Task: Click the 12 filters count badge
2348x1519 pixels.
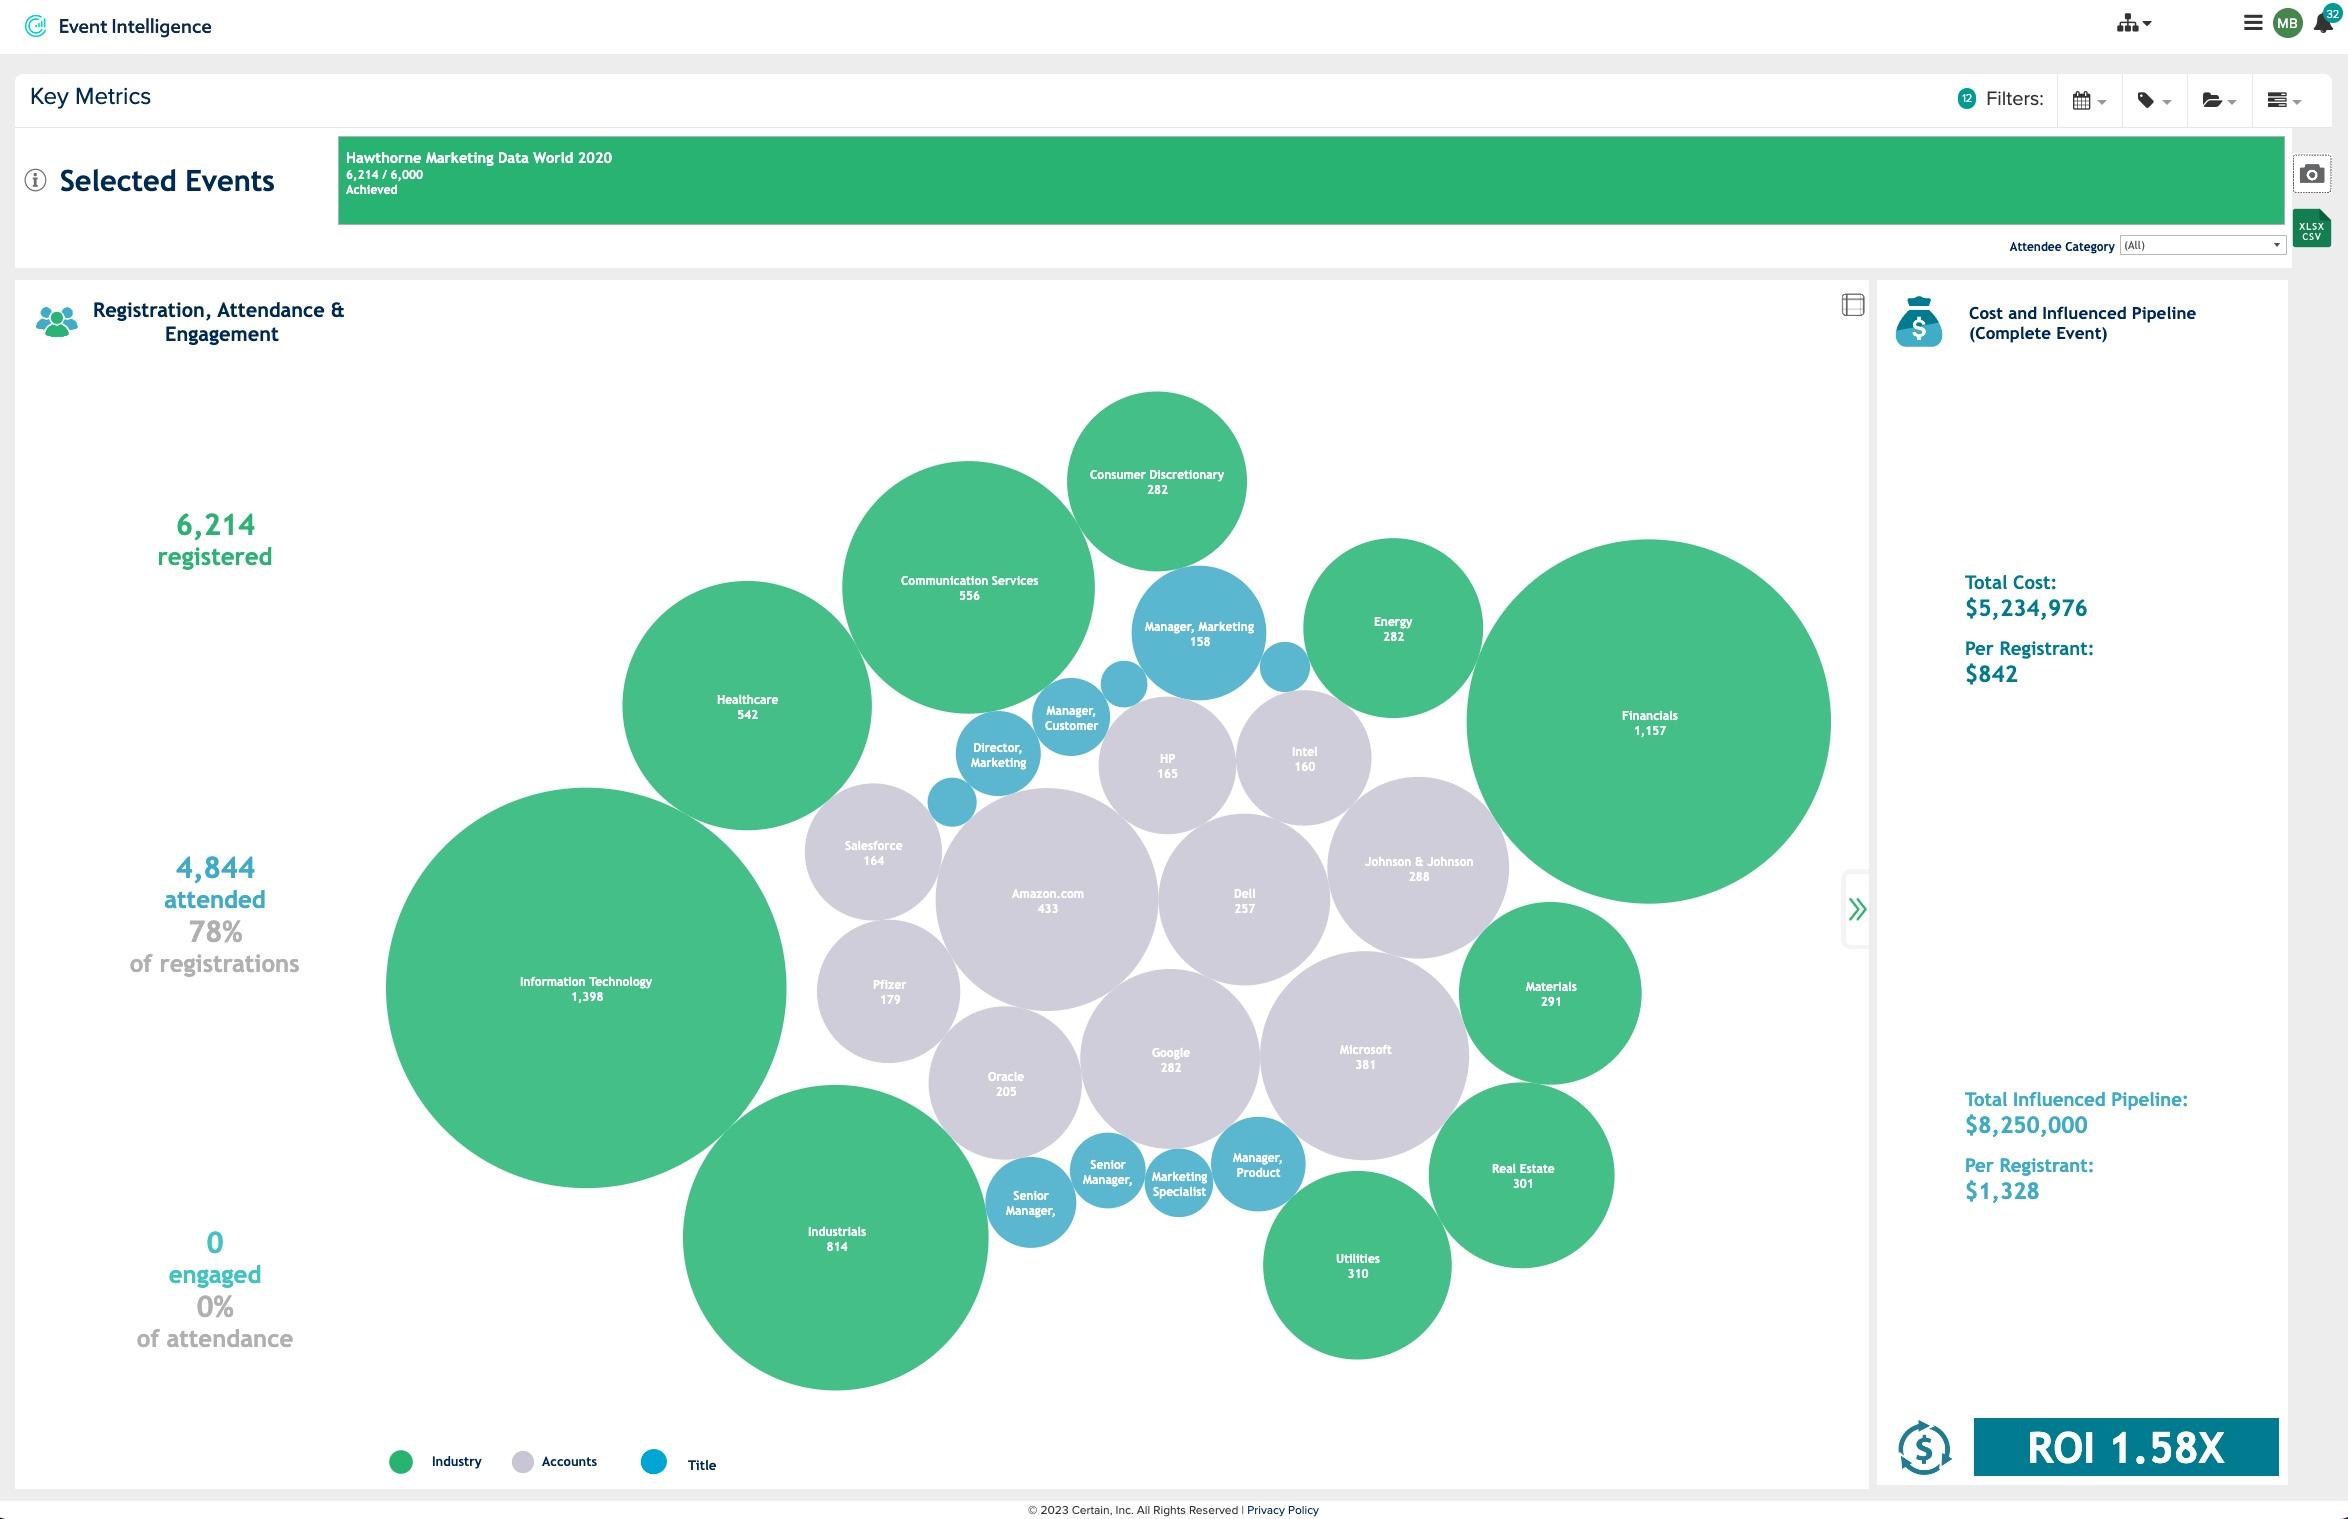Action: (x=1966, y=98)
